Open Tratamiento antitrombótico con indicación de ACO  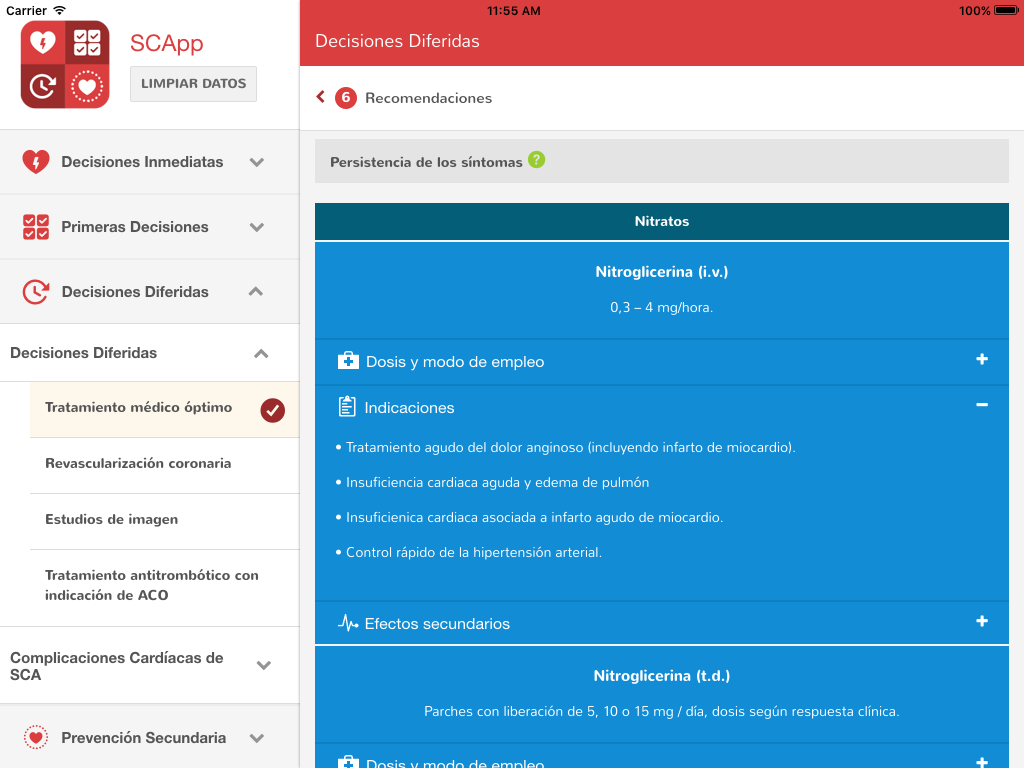click(165, 588)
